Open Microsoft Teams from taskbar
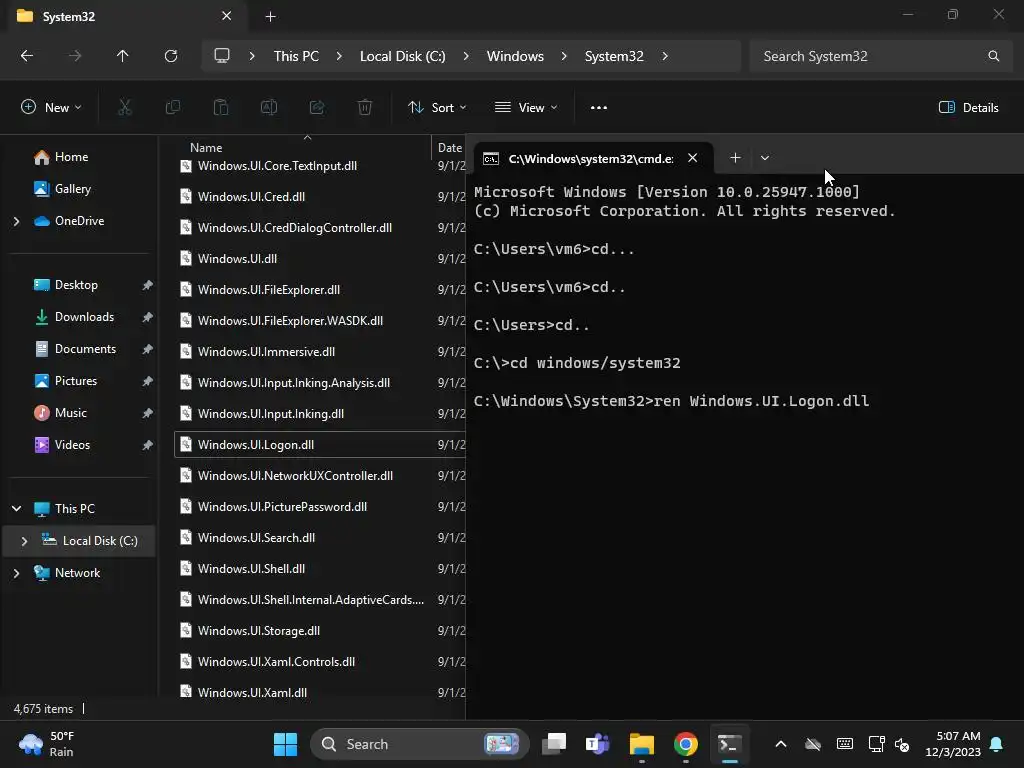1024x768 pixels. point(598,744)
